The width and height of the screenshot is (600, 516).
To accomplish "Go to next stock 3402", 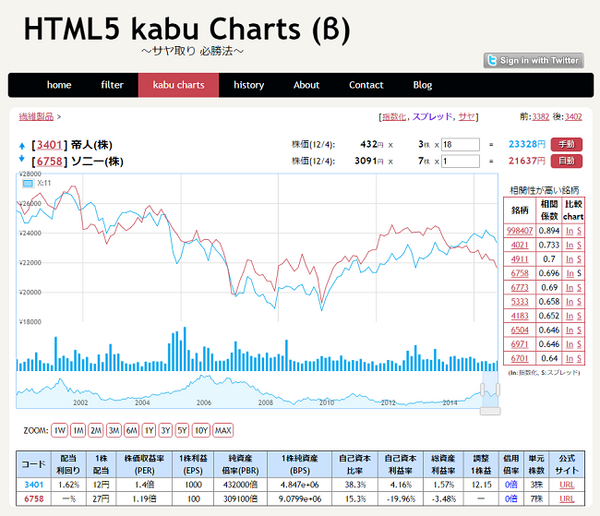I will pos(573,117).
